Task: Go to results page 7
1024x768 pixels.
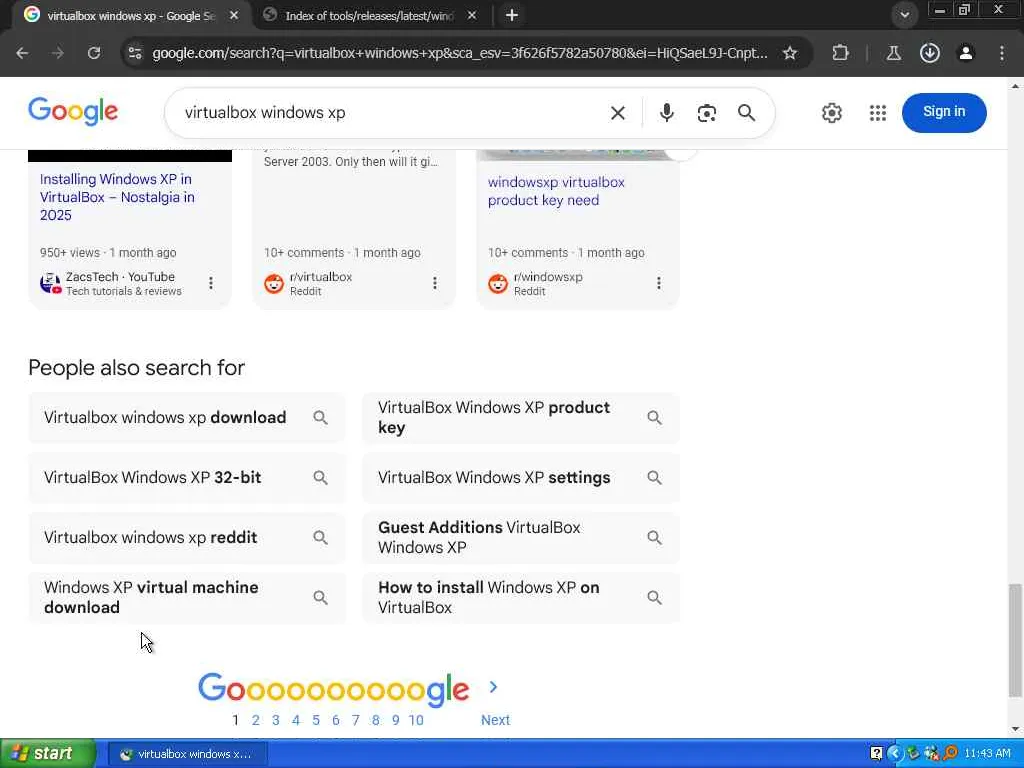Action: coord(355,720)
